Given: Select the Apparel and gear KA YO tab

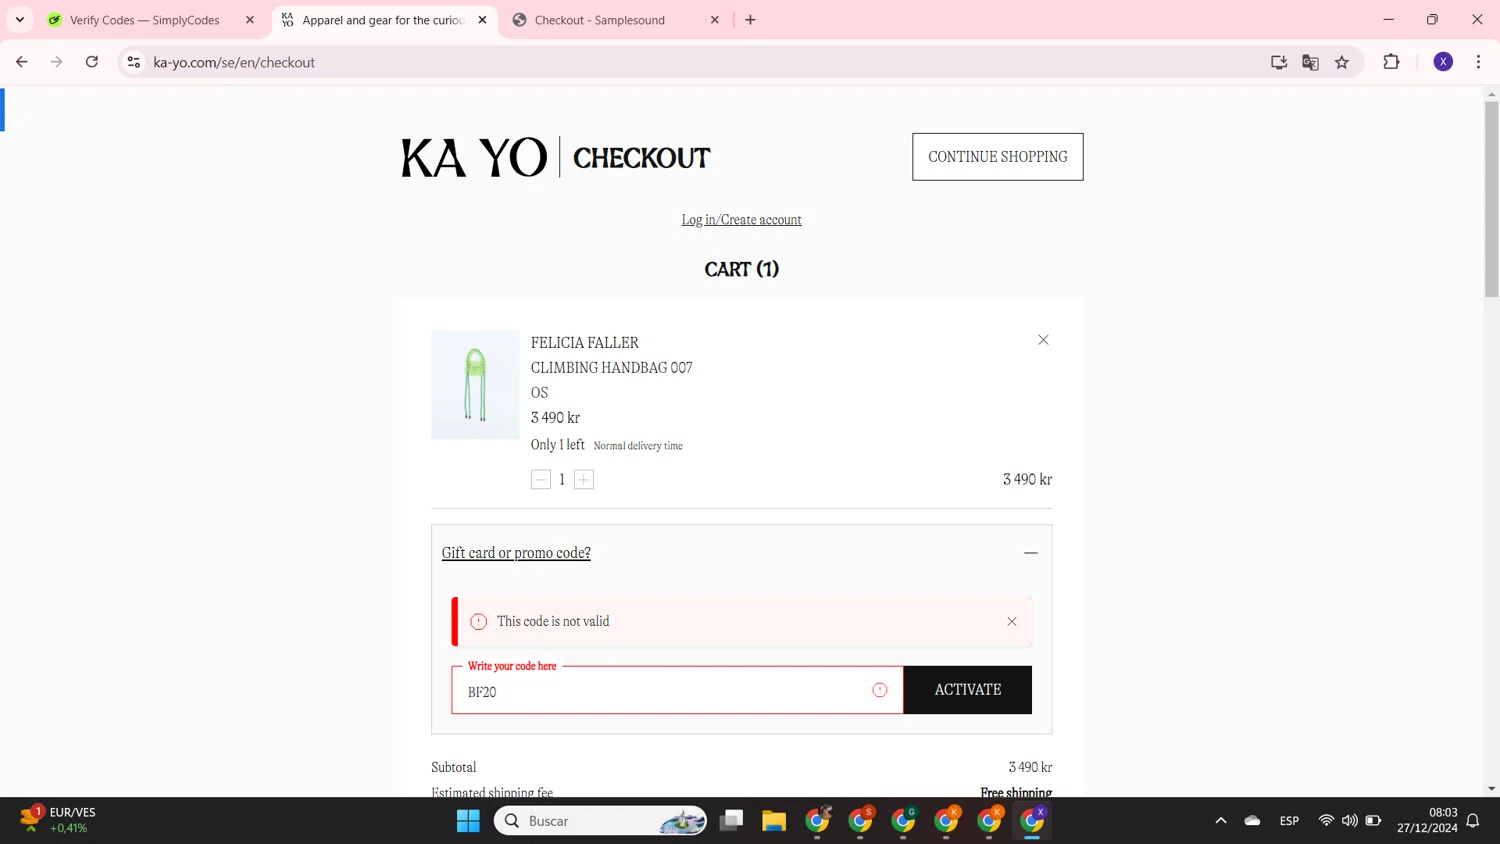Looking at the screenshot, I should (x=384, y=20).
